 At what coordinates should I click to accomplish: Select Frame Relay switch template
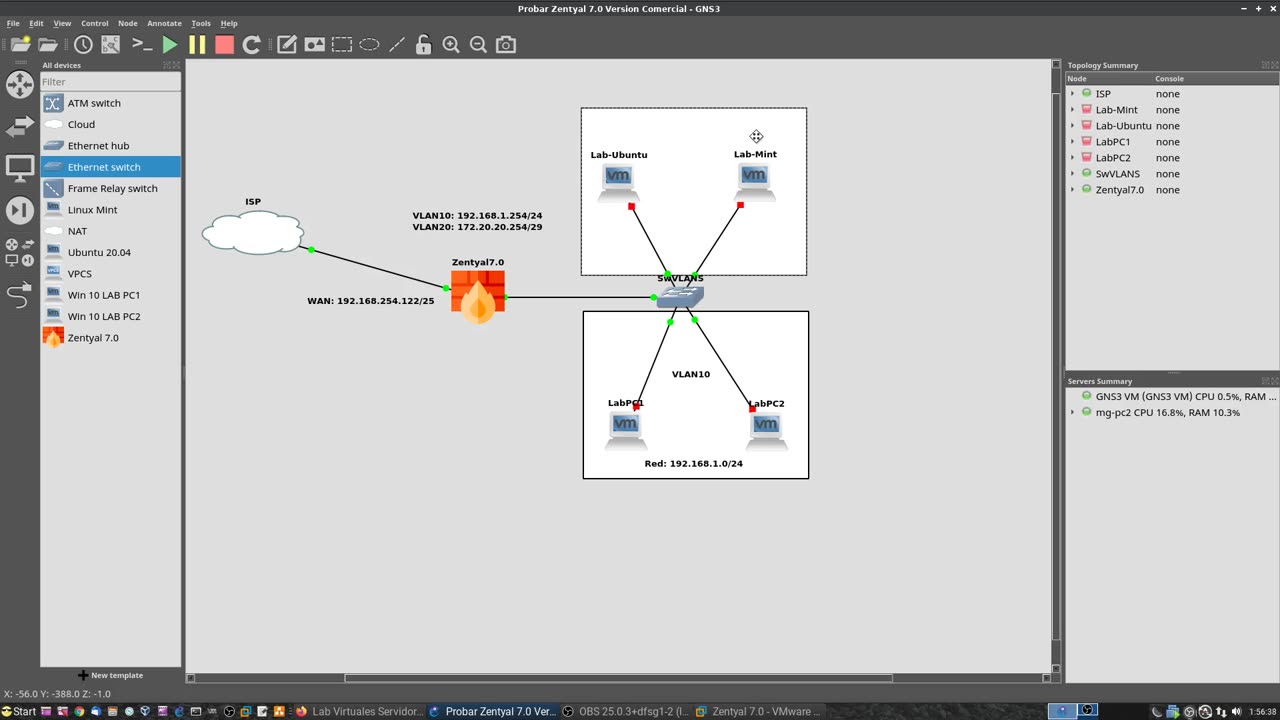(110, 188)
